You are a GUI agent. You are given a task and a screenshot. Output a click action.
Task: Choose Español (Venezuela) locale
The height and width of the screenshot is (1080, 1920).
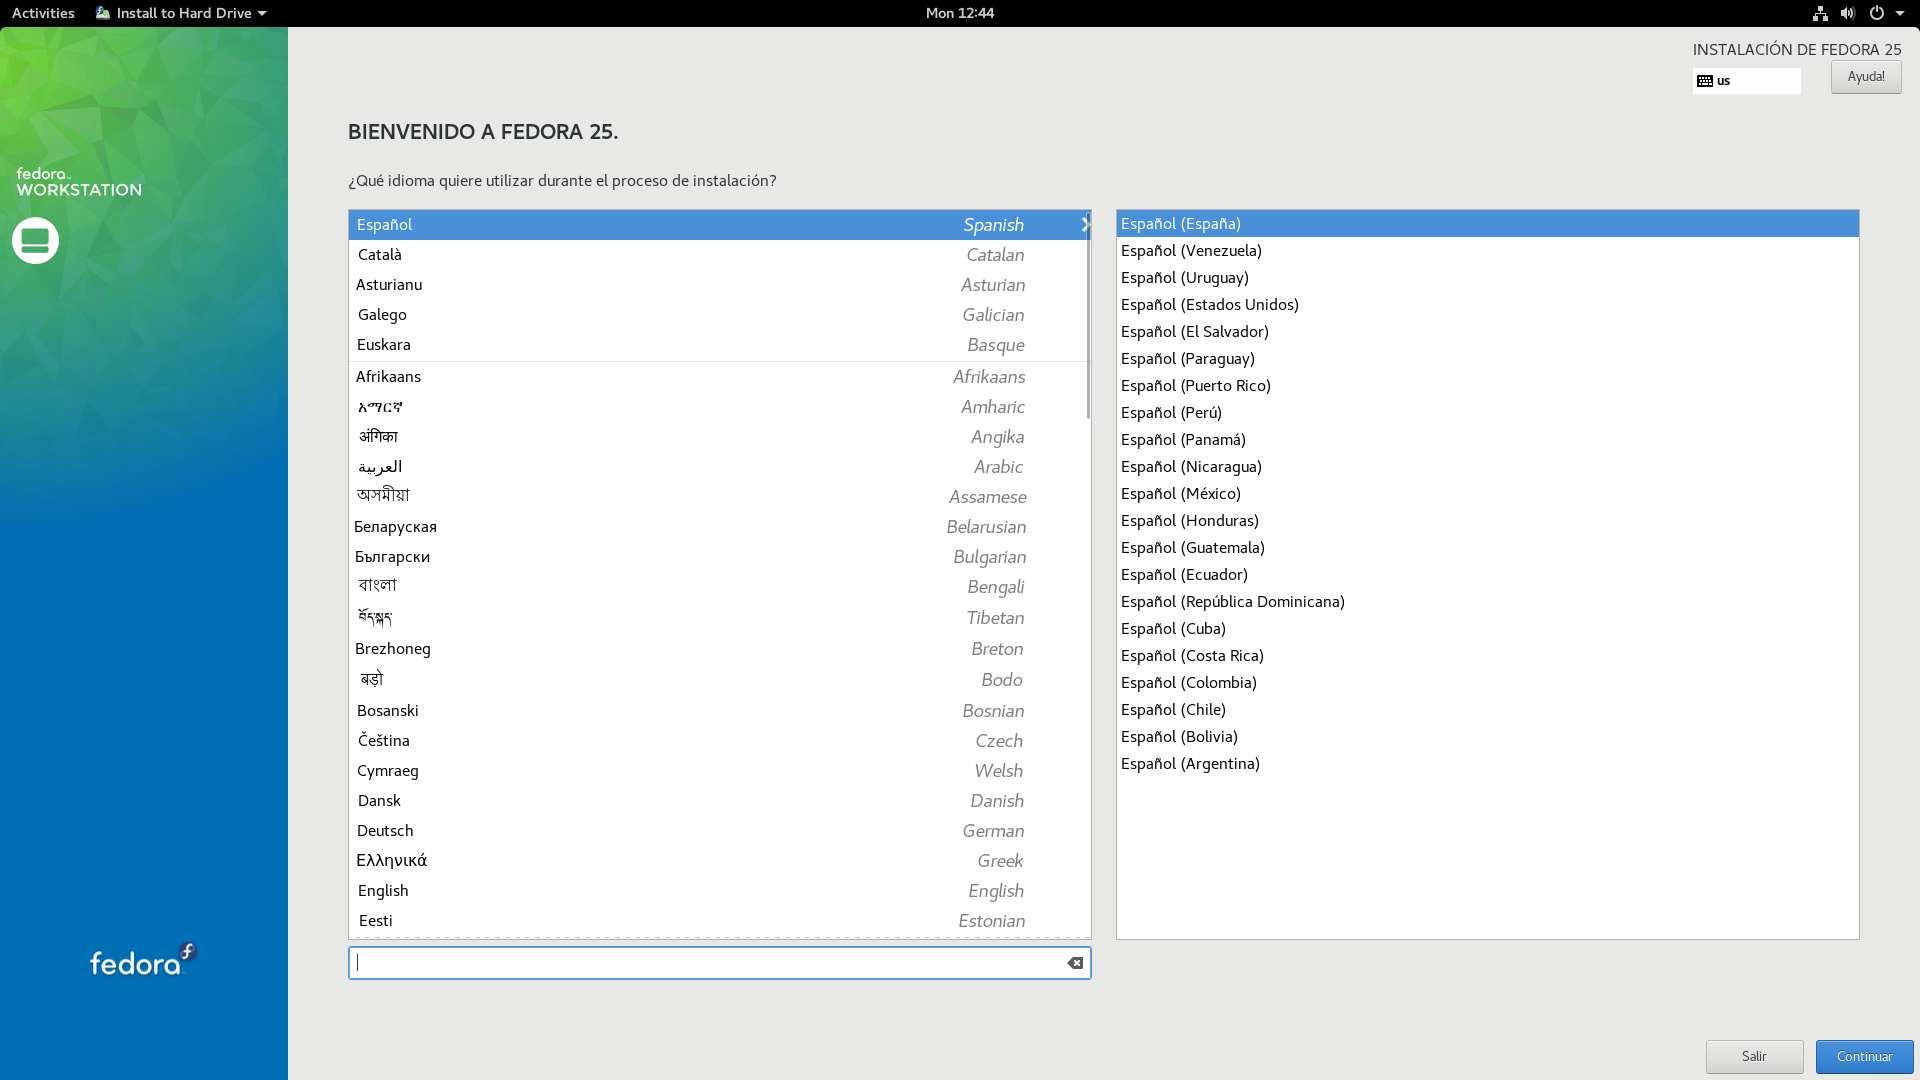point(1488,251)
